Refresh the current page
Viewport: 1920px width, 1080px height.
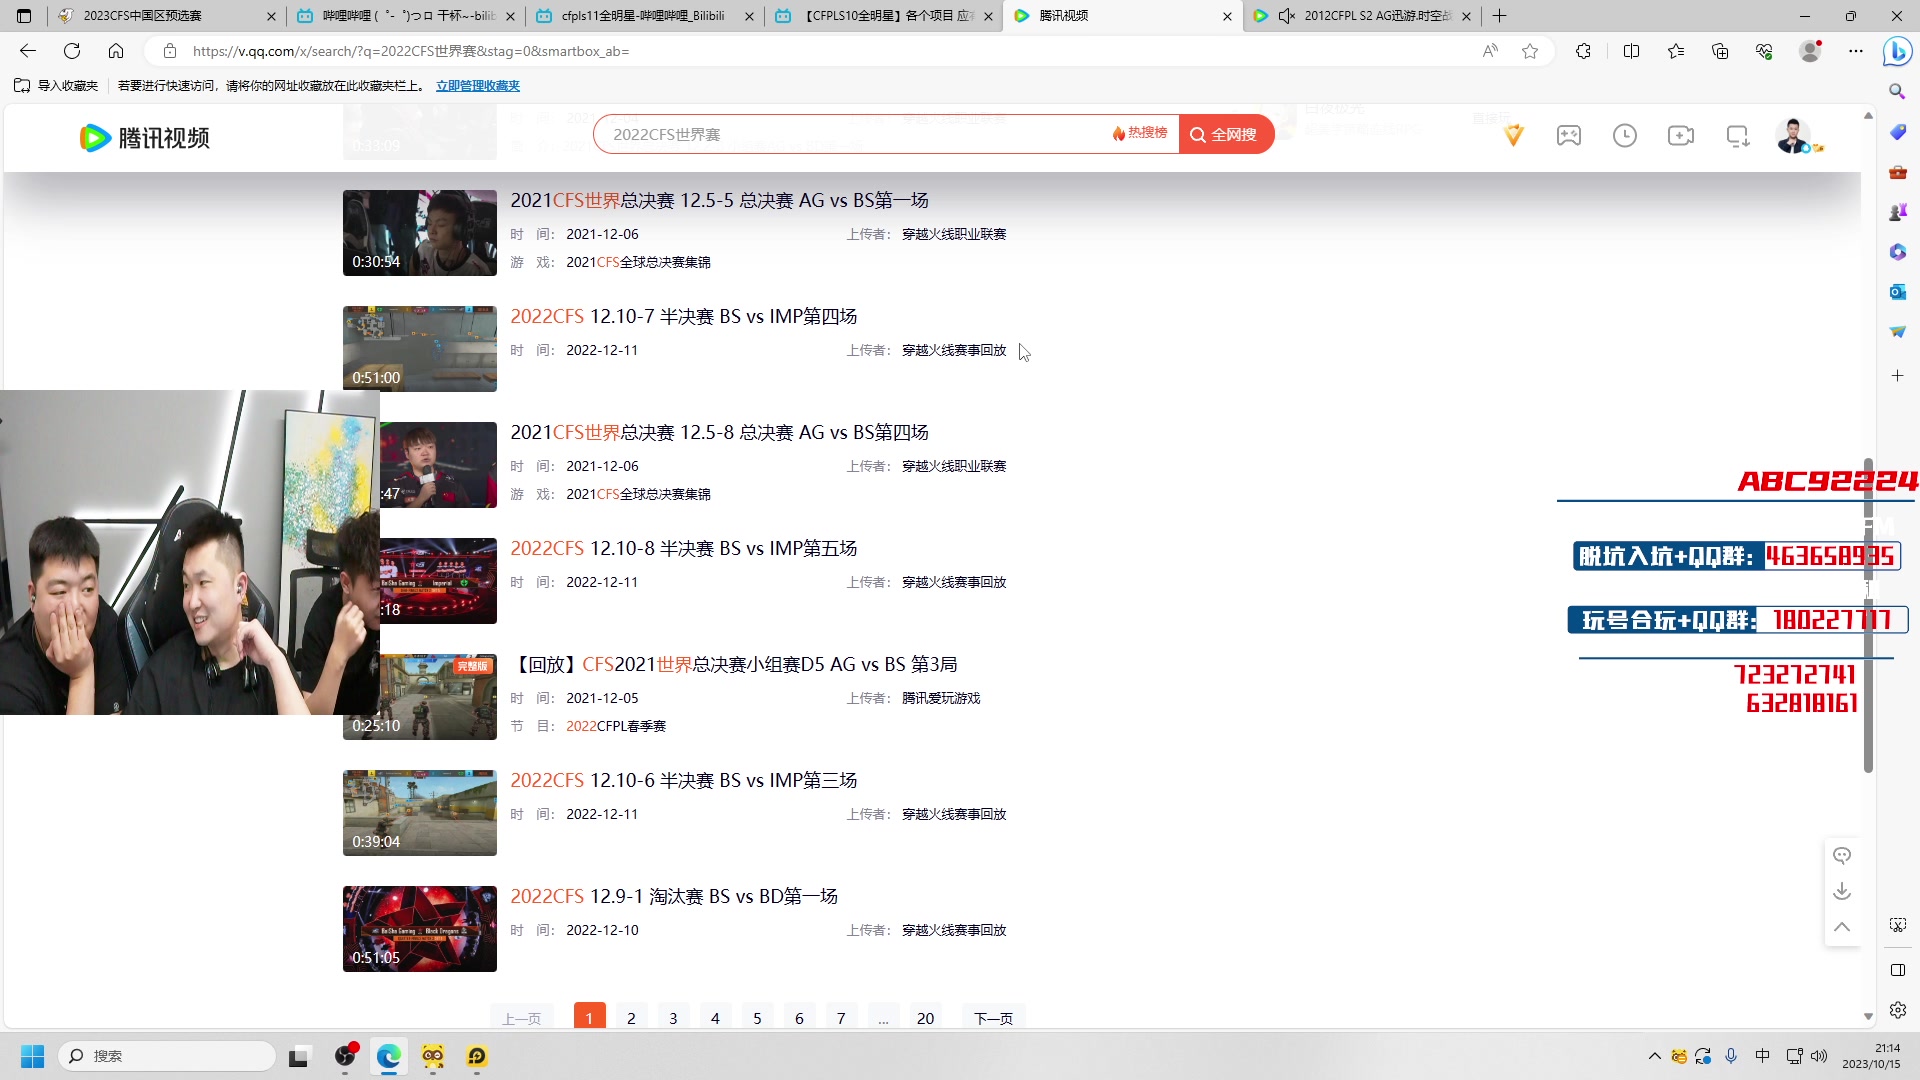[72, 51]
